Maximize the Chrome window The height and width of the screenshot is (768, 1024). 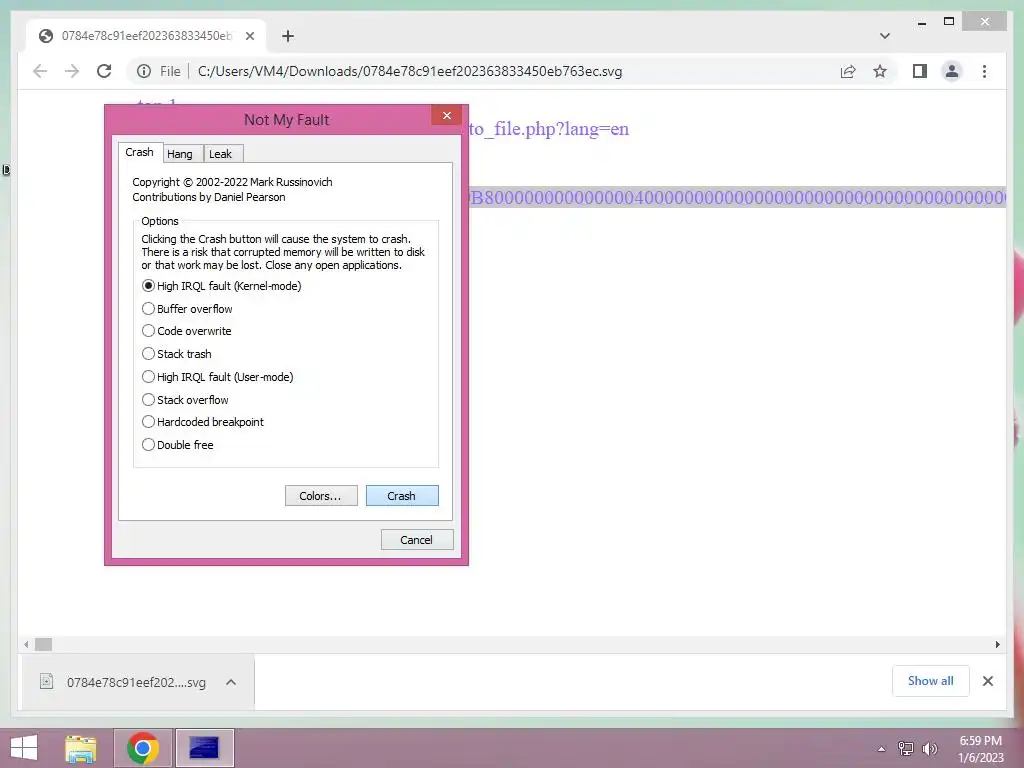click(950, 22)
